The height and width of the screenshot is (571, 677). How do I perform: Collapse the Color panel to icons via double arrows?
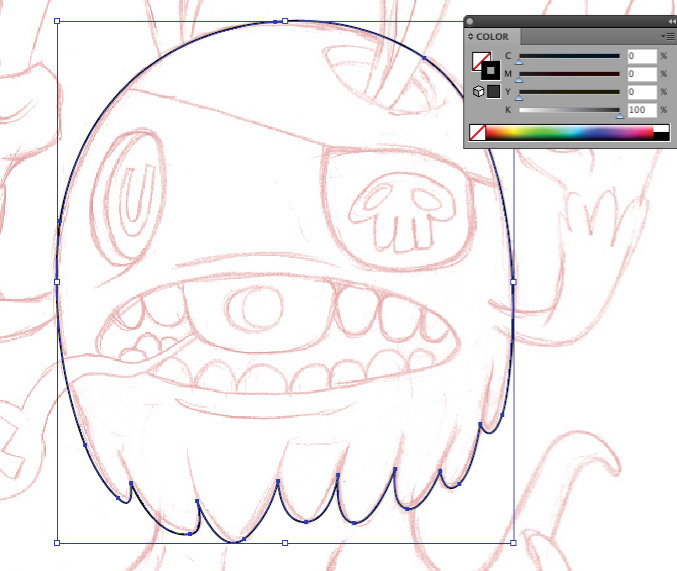click(x=673, y=22)
